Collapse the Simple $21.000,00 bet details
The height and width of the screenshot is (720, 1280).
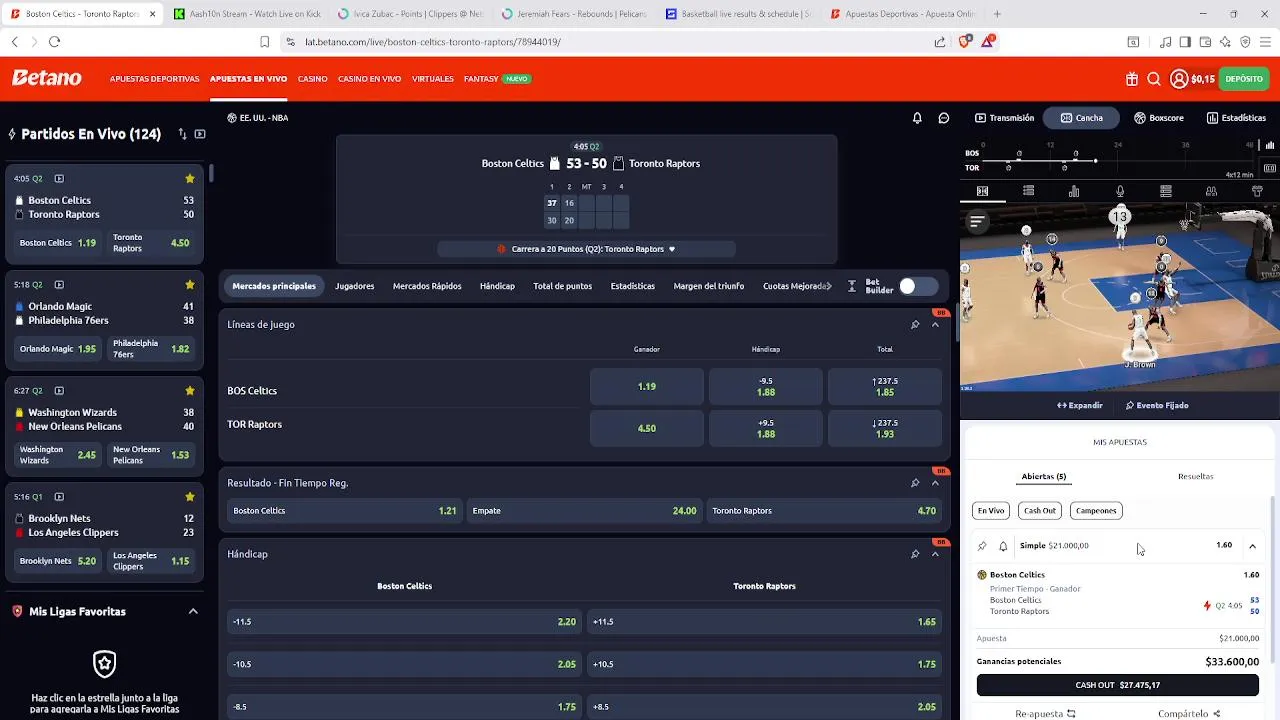(x=1252, y=546)
